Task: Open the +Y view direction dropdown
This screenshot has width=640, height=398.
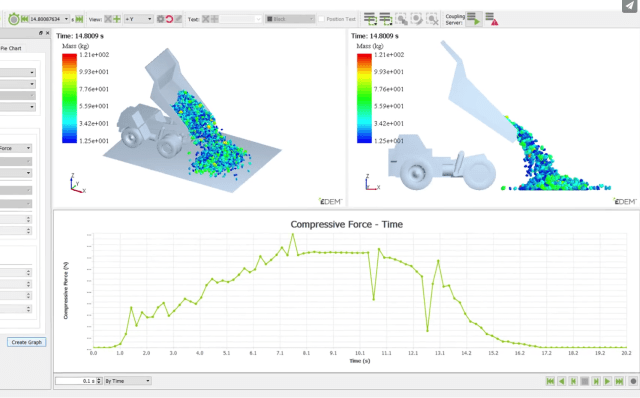Action: pyautogui.click(x=138, y=19)
